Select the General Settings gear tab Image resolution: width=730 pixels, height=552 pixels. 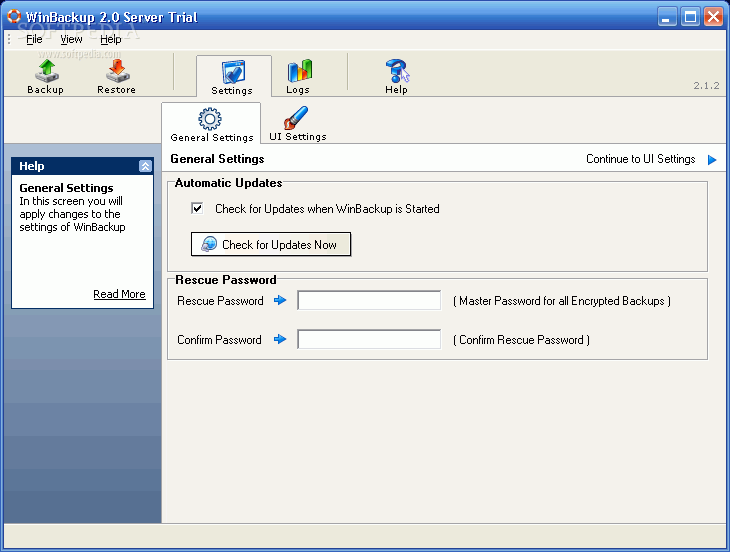[x=211, y=125]
